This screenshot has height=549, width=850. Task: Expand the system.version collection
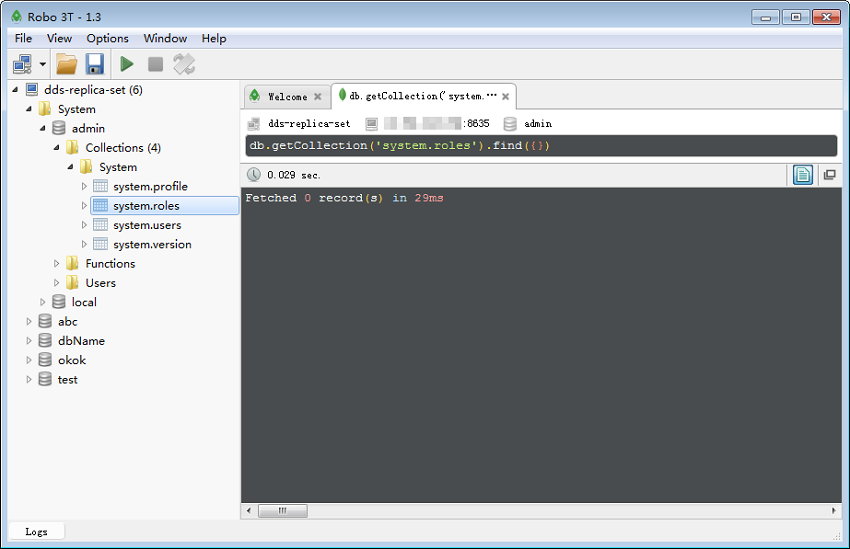coord(84,244)
